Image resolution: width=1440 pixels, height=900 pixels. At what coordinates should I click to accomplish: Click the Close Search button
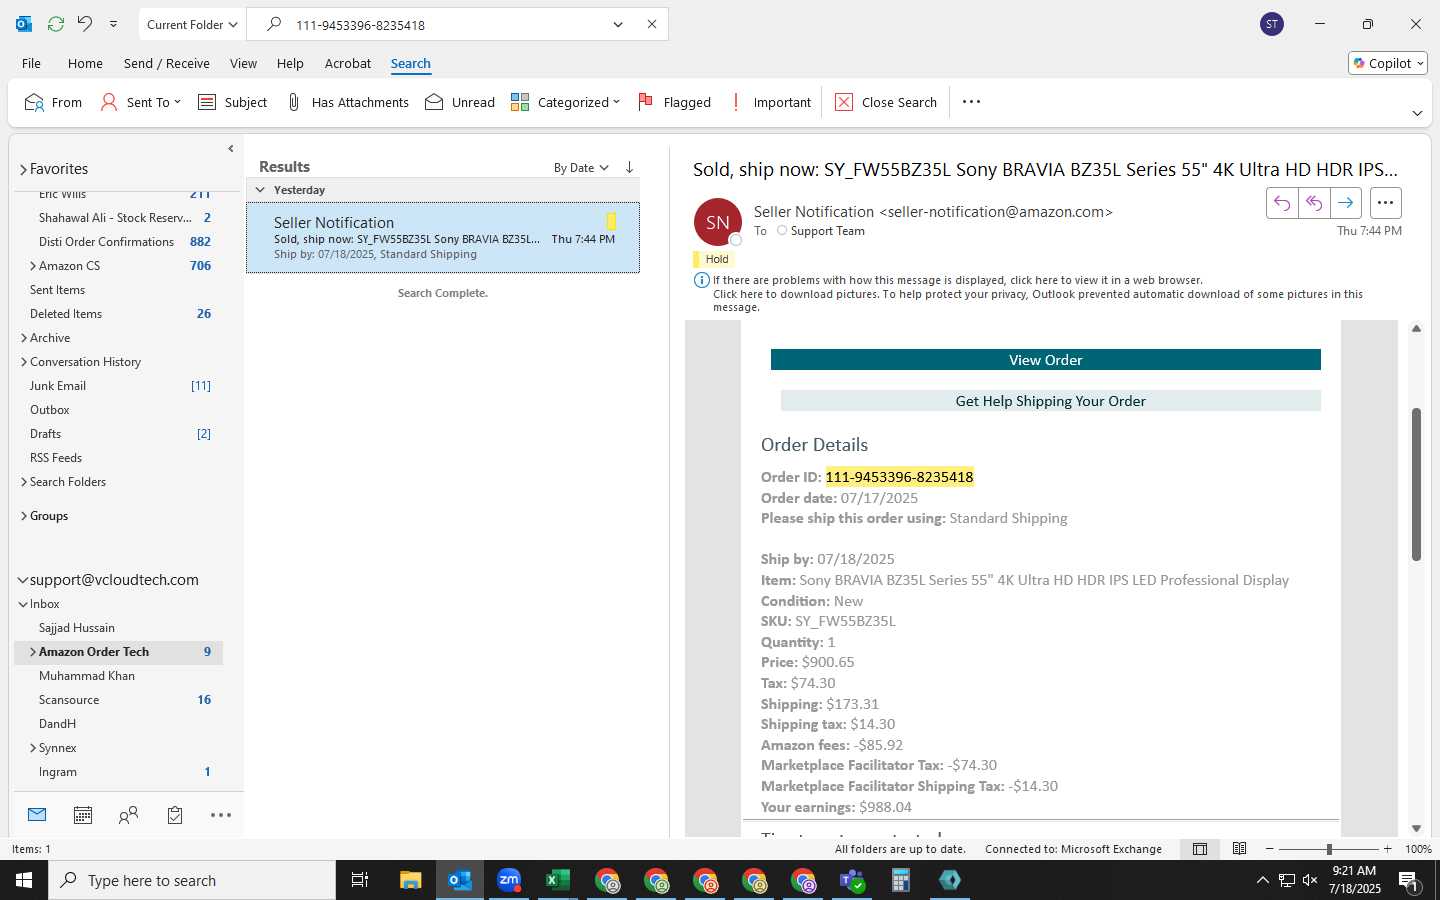[886, 102]
